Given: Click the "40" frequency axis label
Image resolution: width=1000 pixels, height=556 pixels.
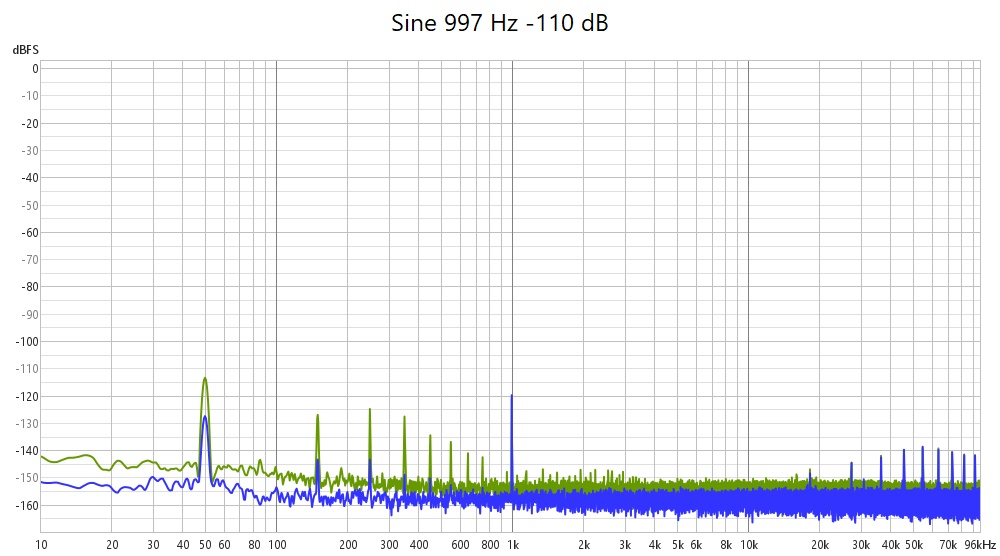Looking at the screenshot, I should tap(183, 545).
